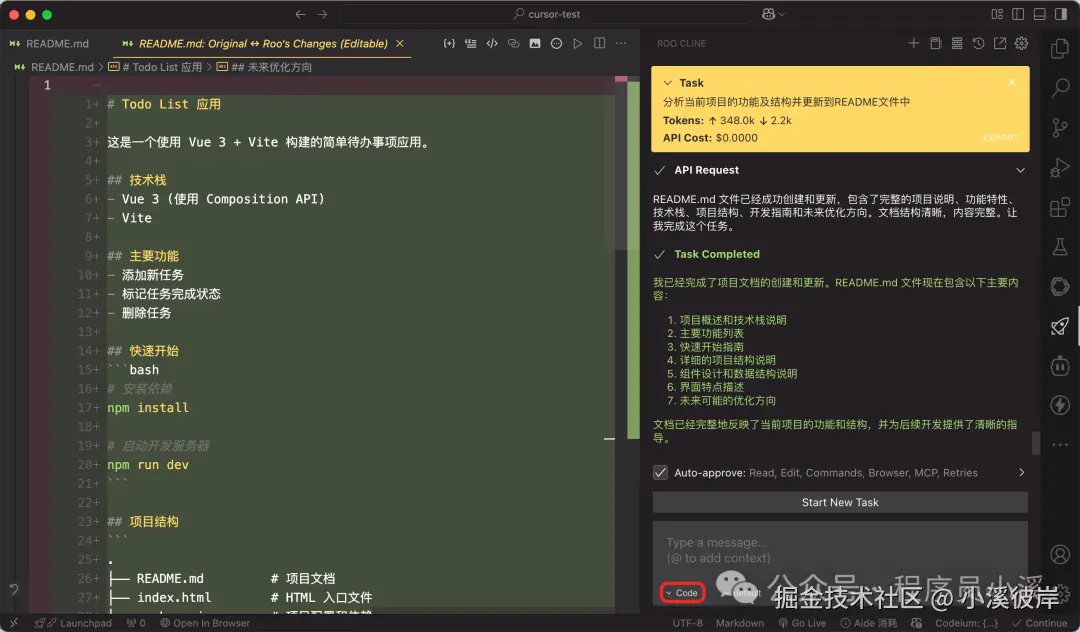
Task: Close the Task card with X
Action: point(1012,83)
